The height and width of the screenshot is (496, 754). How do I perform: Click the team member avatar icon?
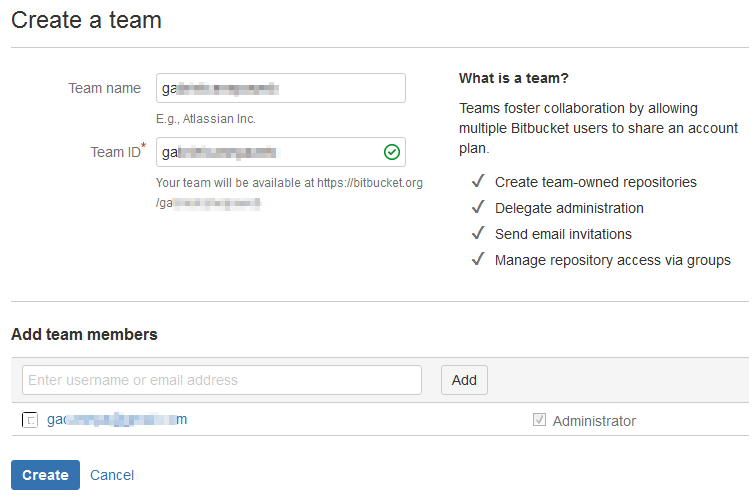(x=30, y=421)
